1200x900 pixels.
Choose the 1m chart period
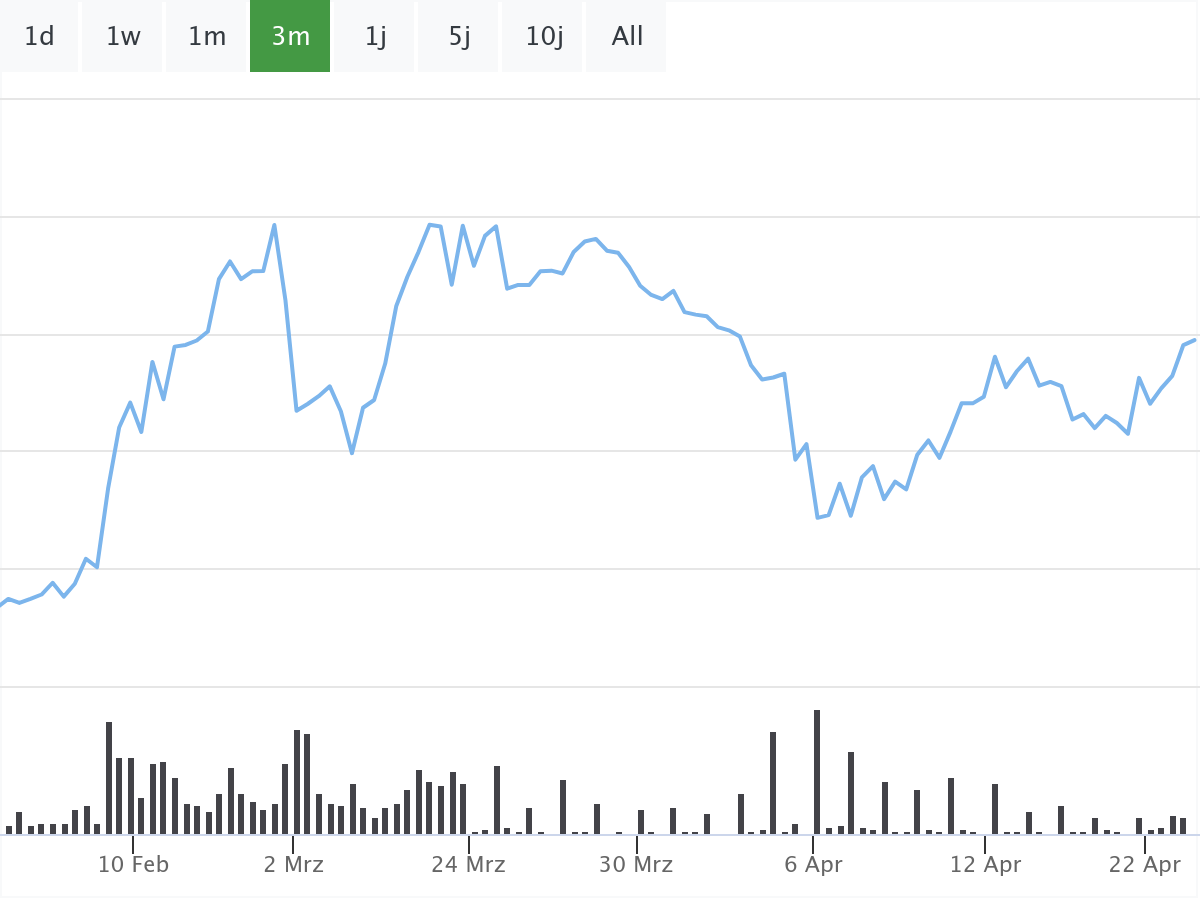[x=207, y=37]
